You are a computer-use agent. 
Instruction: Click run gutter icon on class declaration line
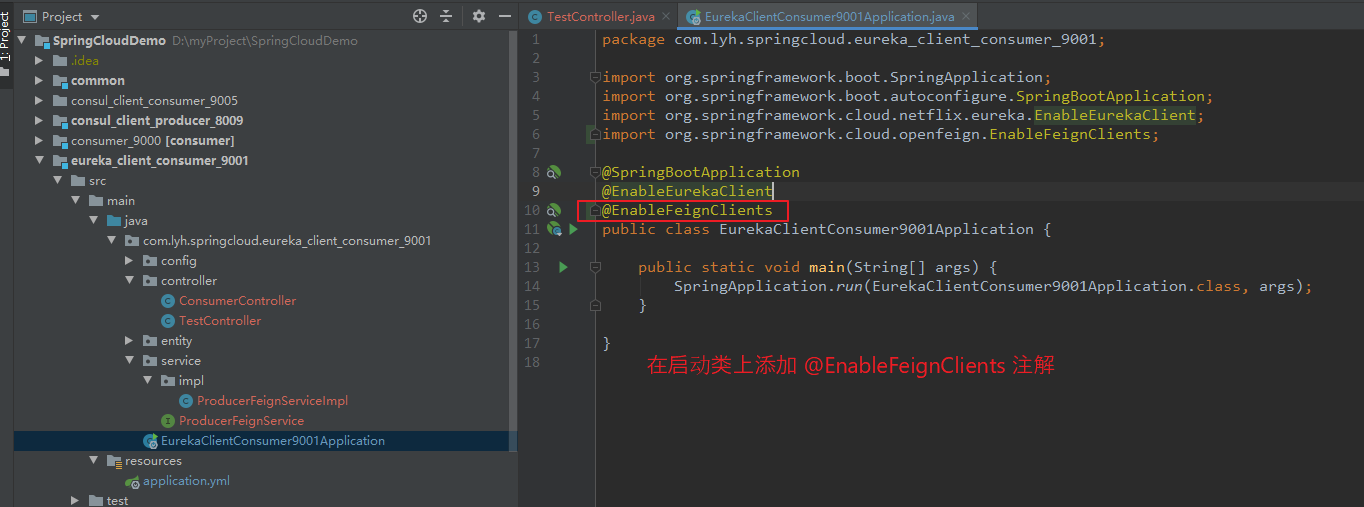[x=574, y=229]
